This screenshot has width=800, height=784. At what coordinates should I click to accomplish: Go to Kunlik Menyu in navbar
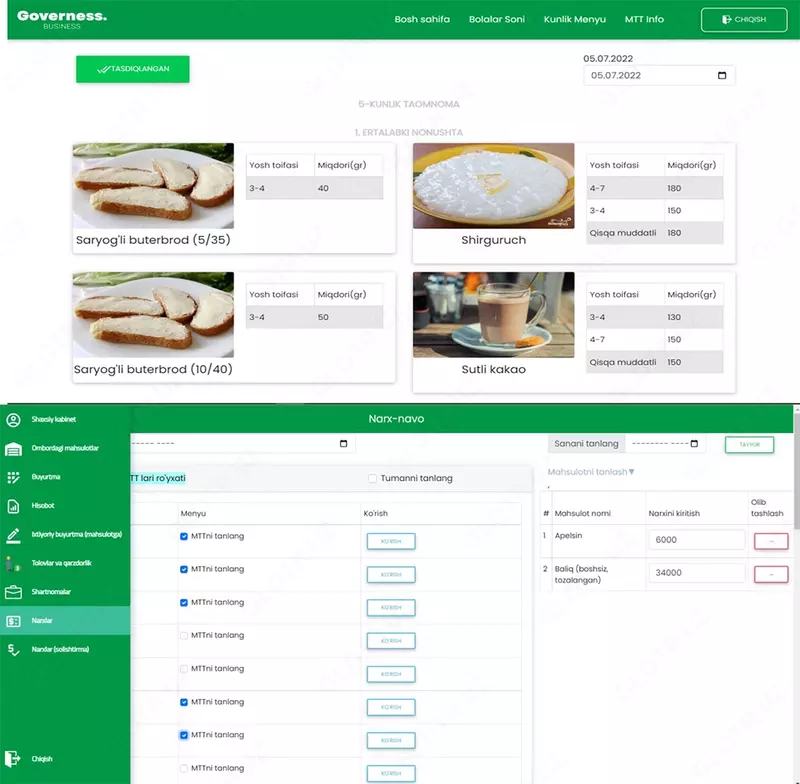pyautogui.click(x=575, y=19)
